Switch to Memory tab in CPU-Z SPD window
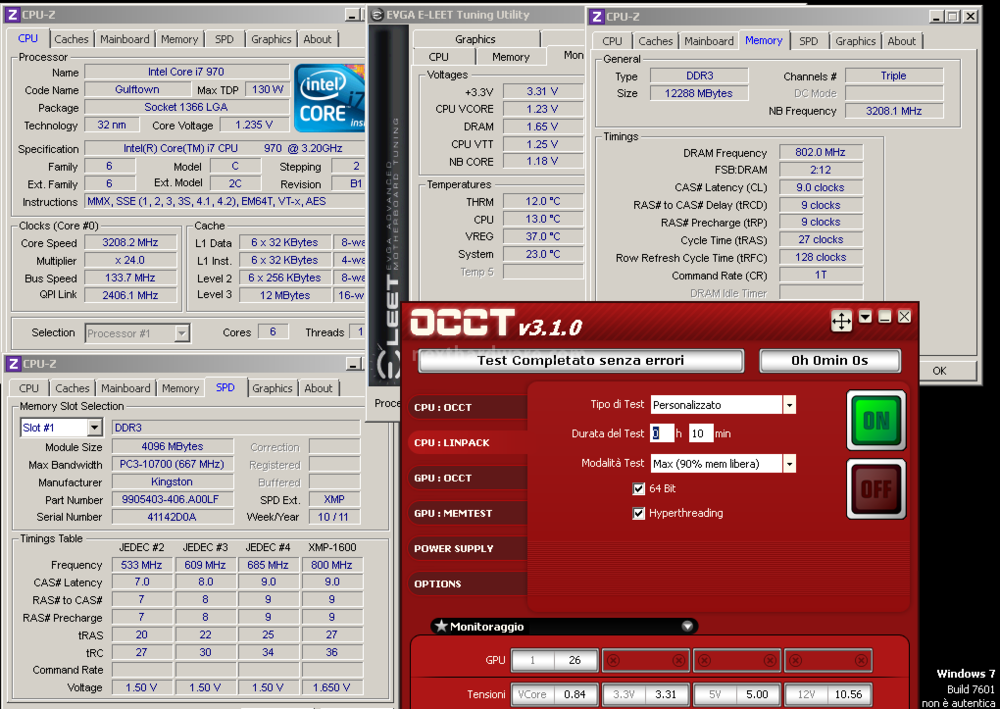Screen dimensions: 1000x709 point(180,388)
